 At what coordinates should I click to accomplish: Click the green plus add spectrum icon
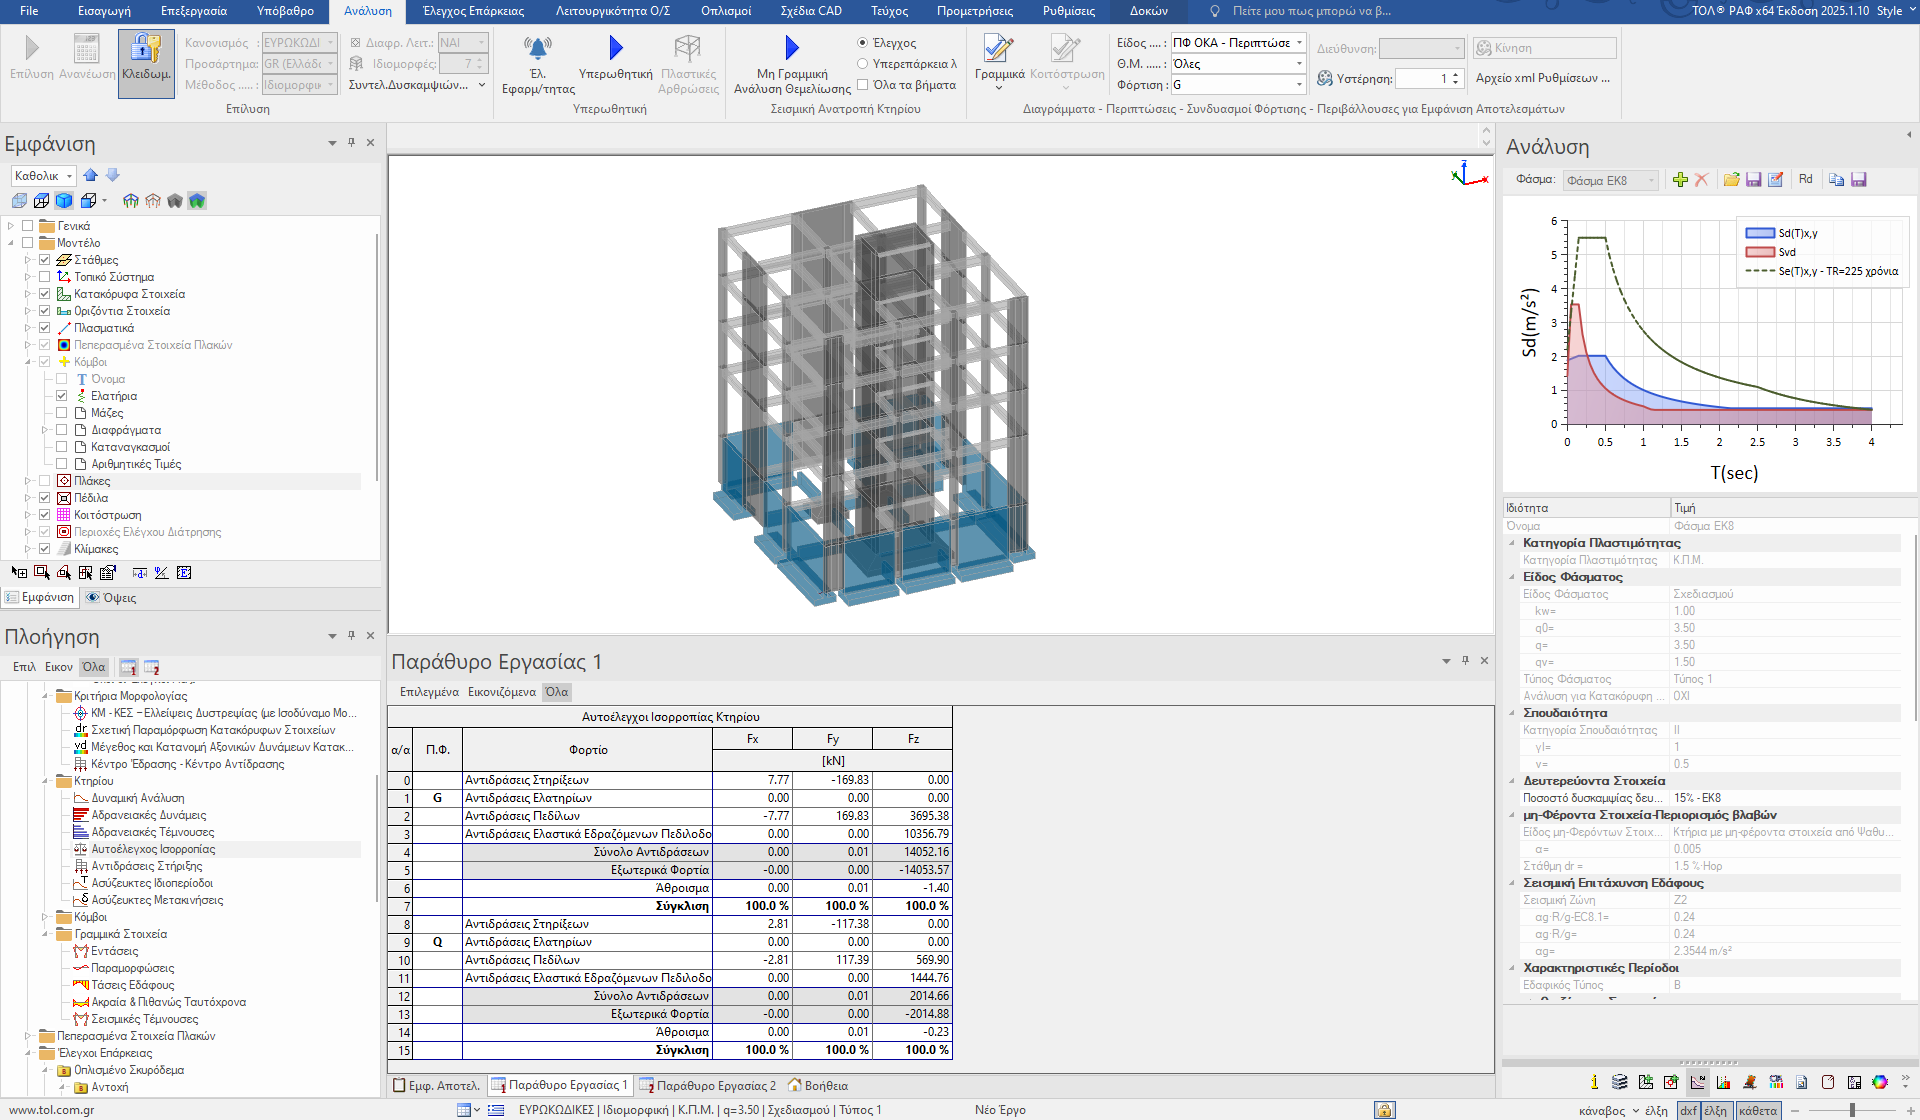pyautogui.click(x=1680, y=180)
